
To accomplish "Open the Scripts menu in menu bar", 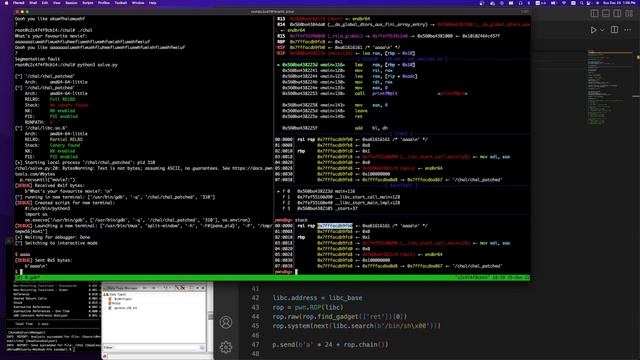I will click(88, 3).
